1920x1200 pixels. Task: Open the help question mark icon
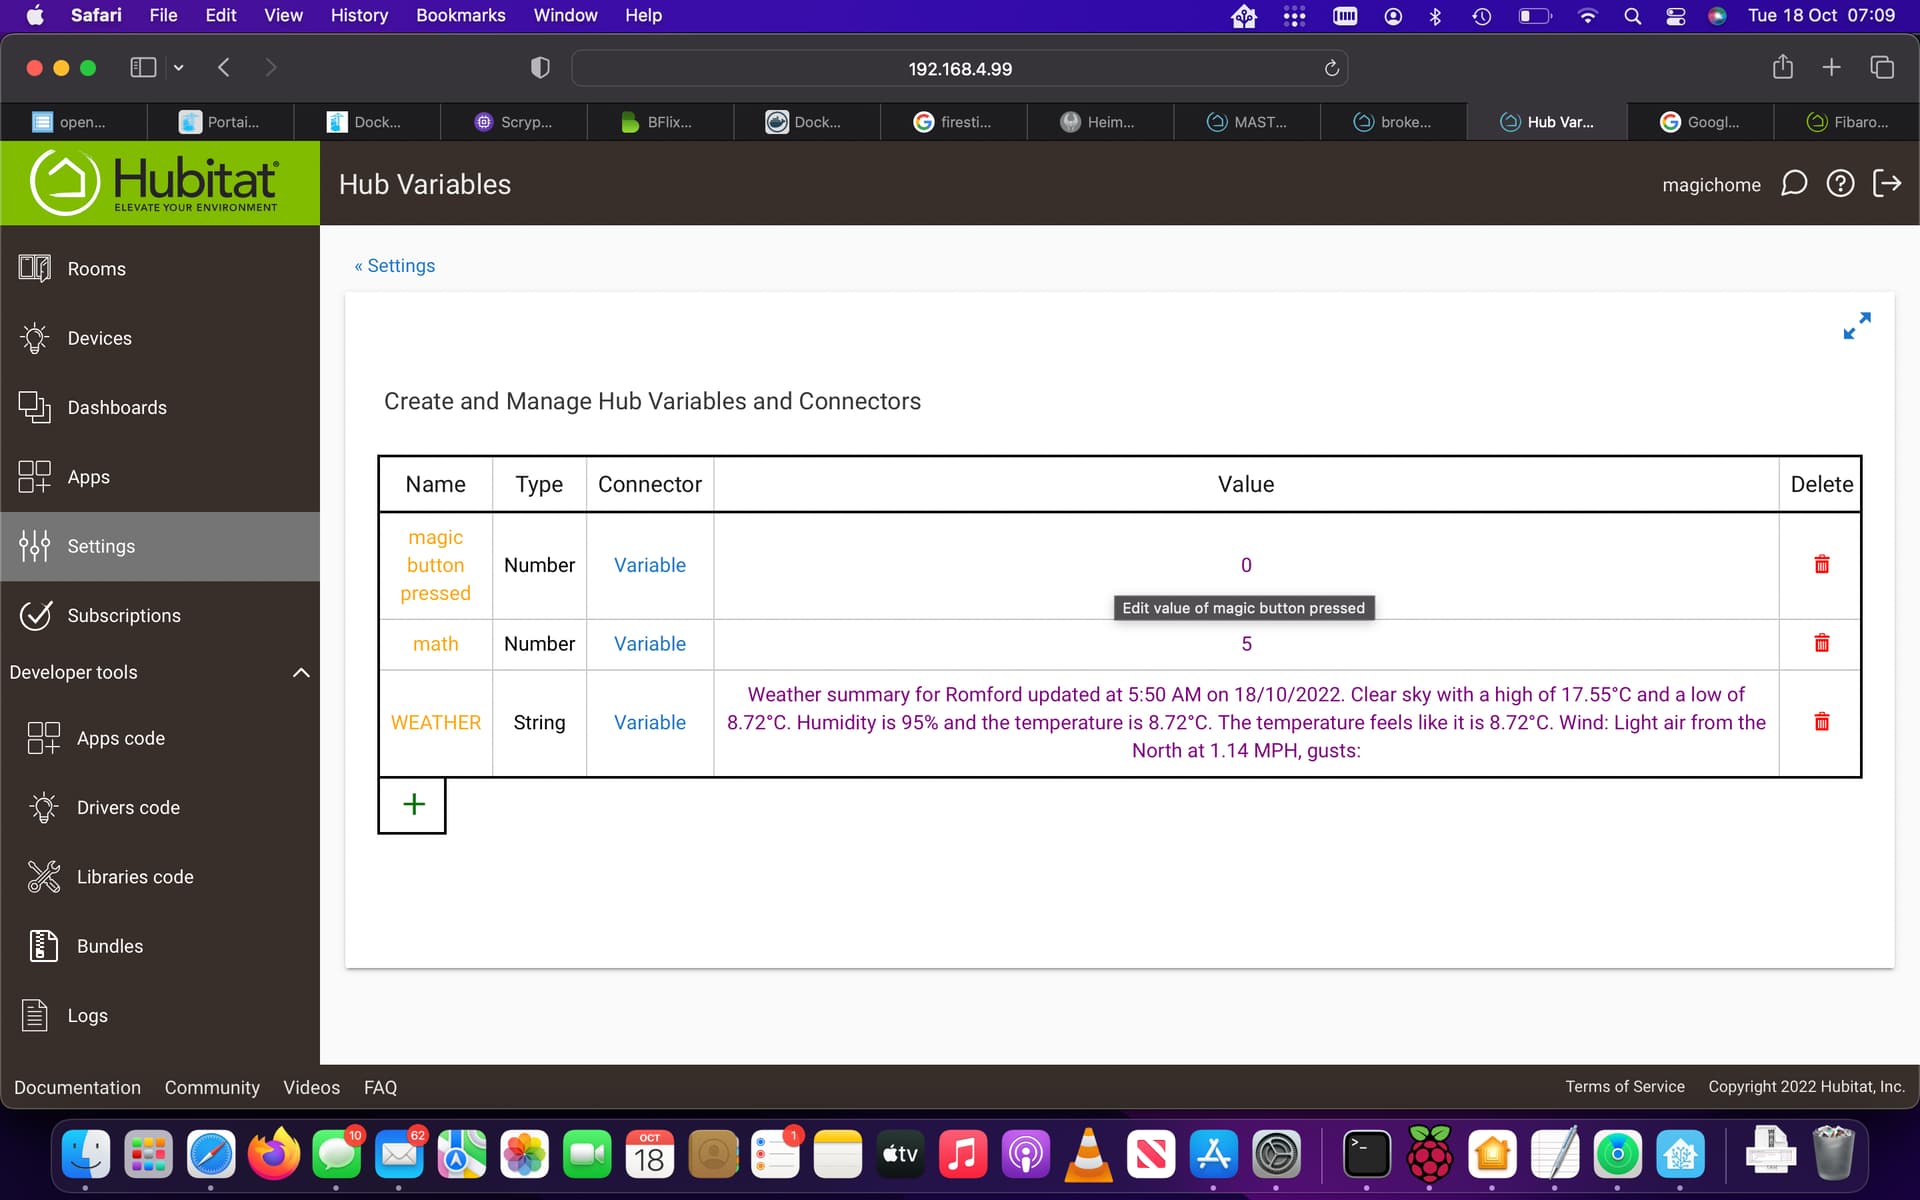[x=1840, y=184]
